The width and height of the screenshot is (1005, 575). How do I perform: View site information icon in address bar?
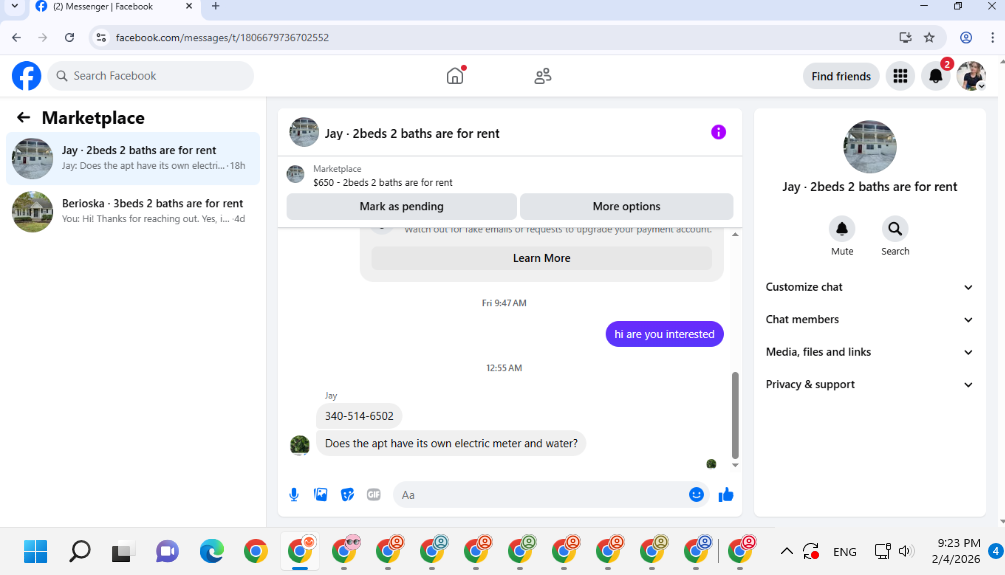(x=101, y=37)
